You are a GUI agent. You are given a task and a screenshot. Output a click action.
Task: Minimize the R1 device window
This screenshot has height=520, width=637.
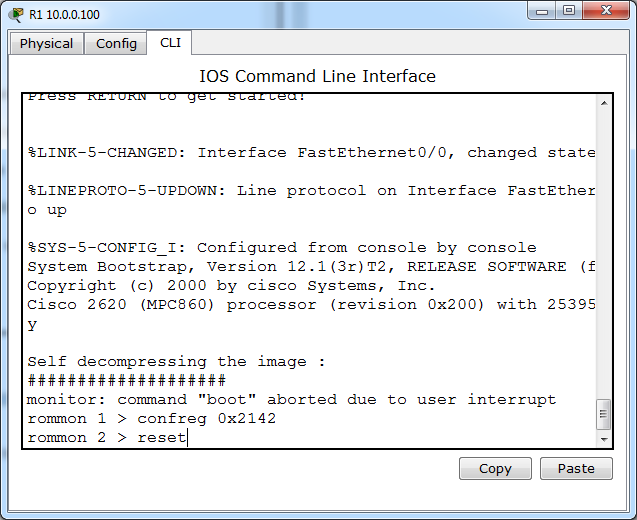(x=541, y=11)
